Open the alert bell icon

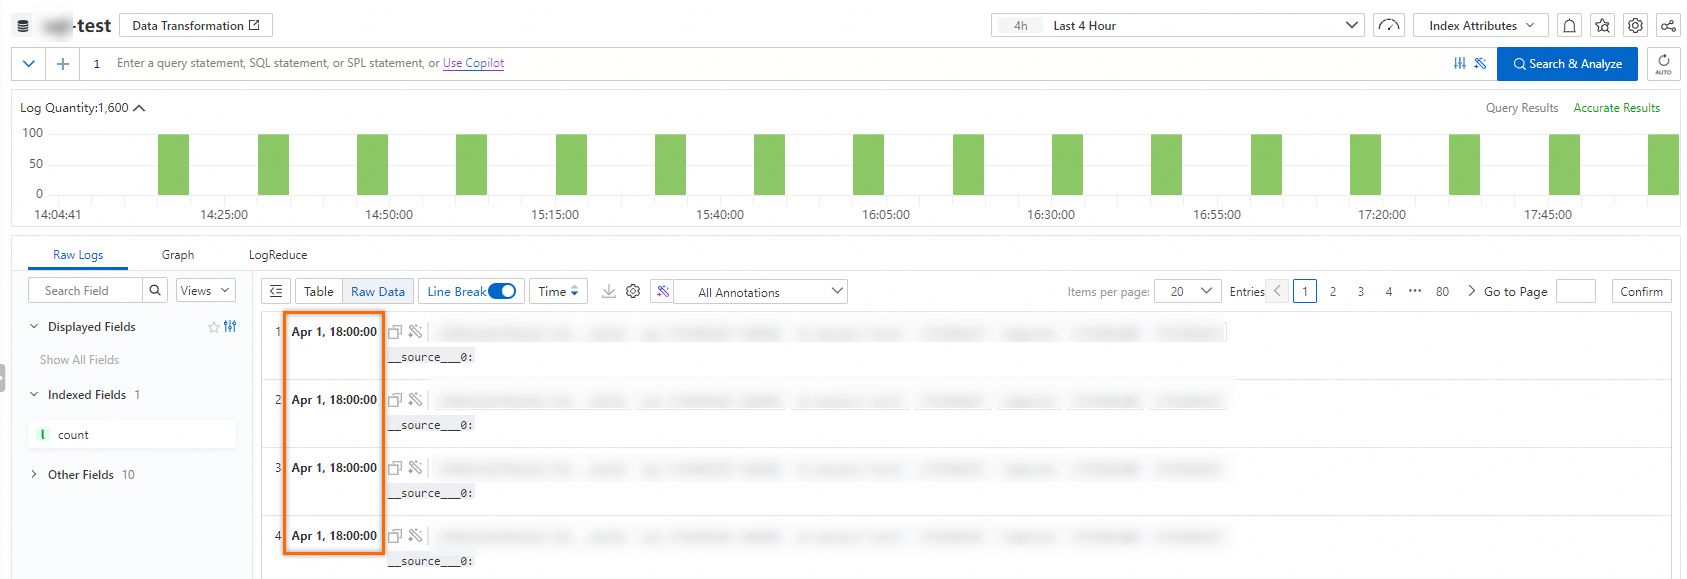(1570, 26)
